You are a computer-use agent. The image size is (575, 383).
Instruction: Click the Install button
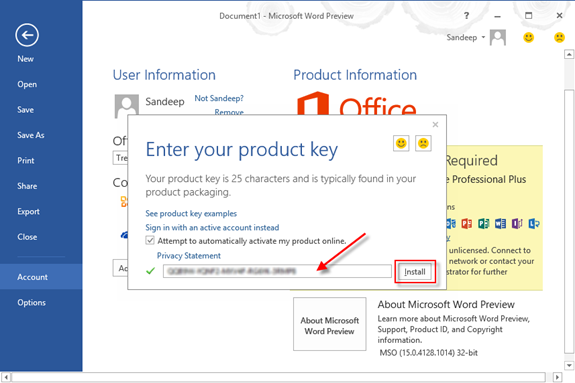point(415,272)
